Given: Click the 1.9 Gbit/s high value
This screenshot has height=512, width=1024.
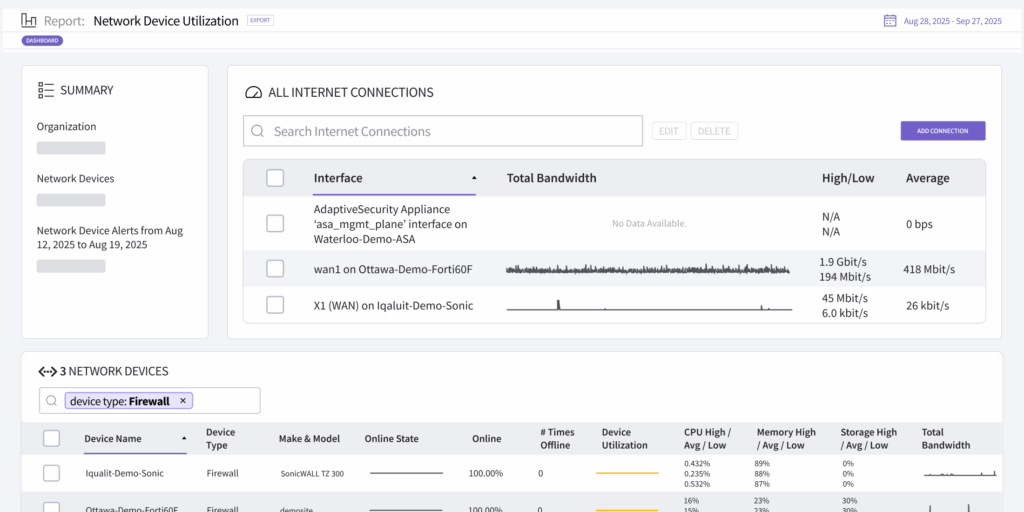Looking at the screenshot, I should tap(843, 262).
